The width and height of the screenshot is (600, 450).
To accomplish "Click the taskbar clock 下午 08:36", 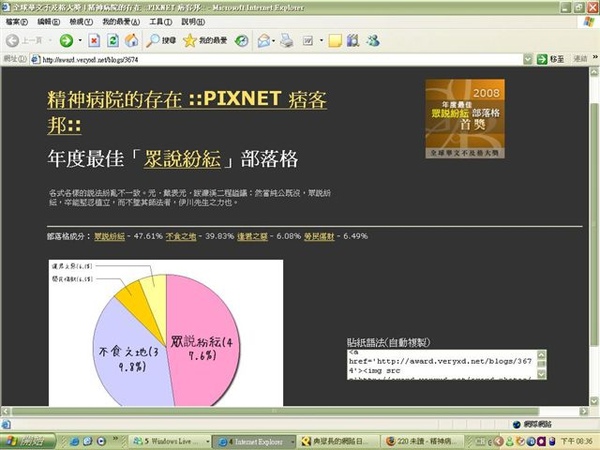I will (579, 441).
